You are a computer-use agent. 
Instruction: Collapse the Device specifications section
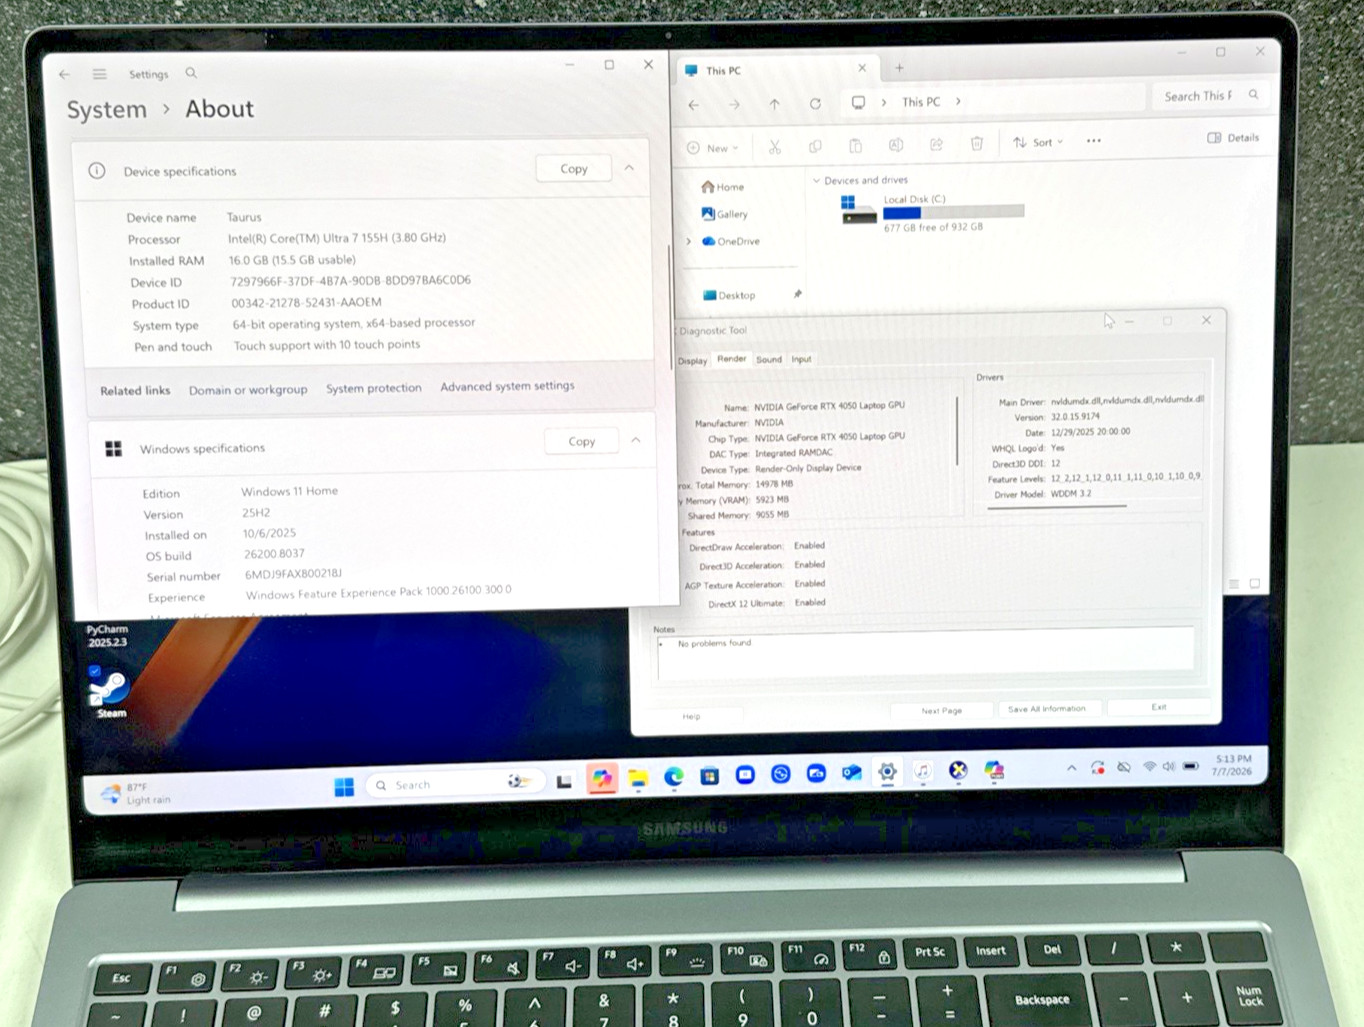[629, 168]
